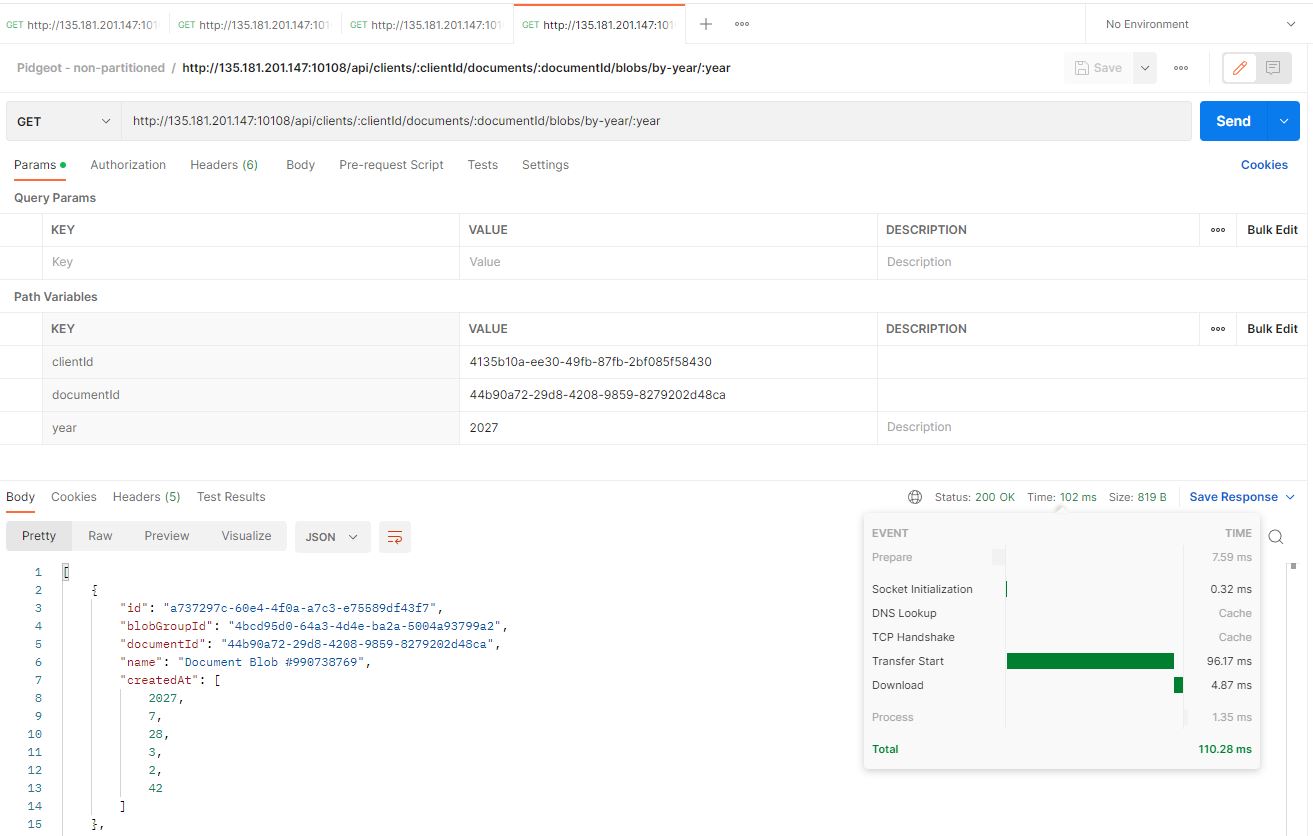
Task: Click the request URL input field
Action: (656, 121)
